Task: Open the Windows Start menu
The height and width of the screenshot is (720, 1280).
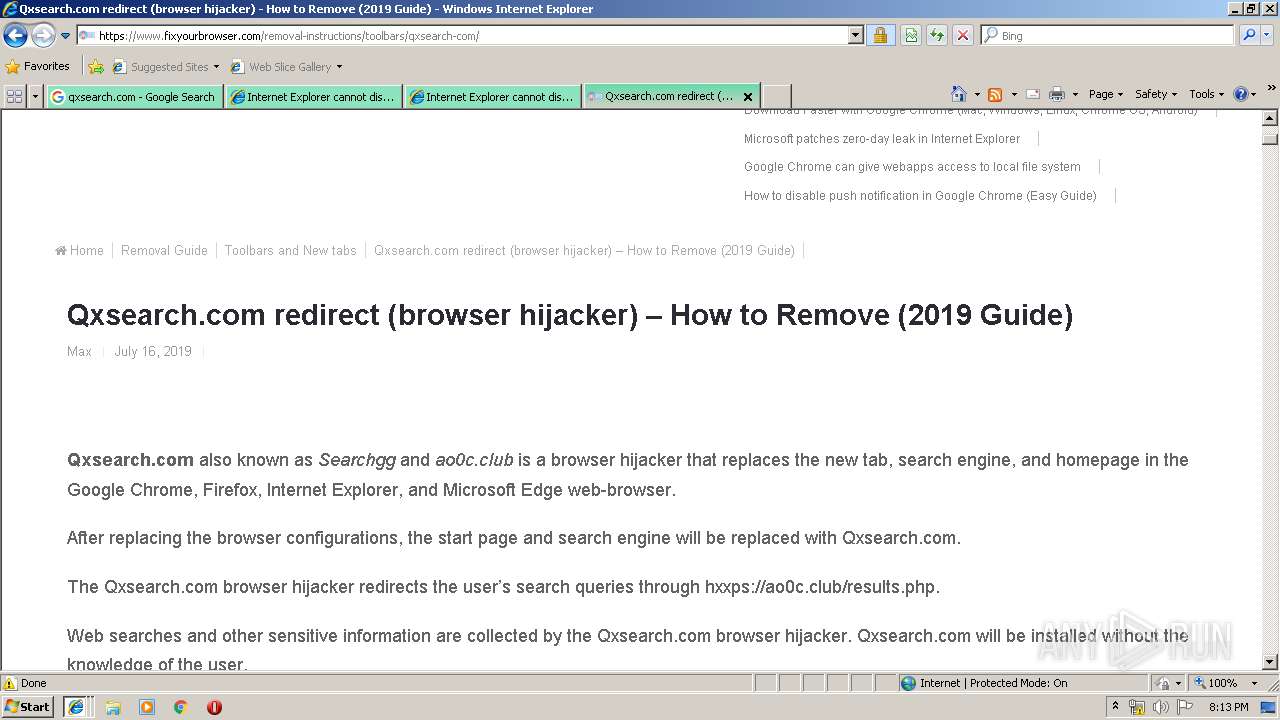Action: [28, 707]
